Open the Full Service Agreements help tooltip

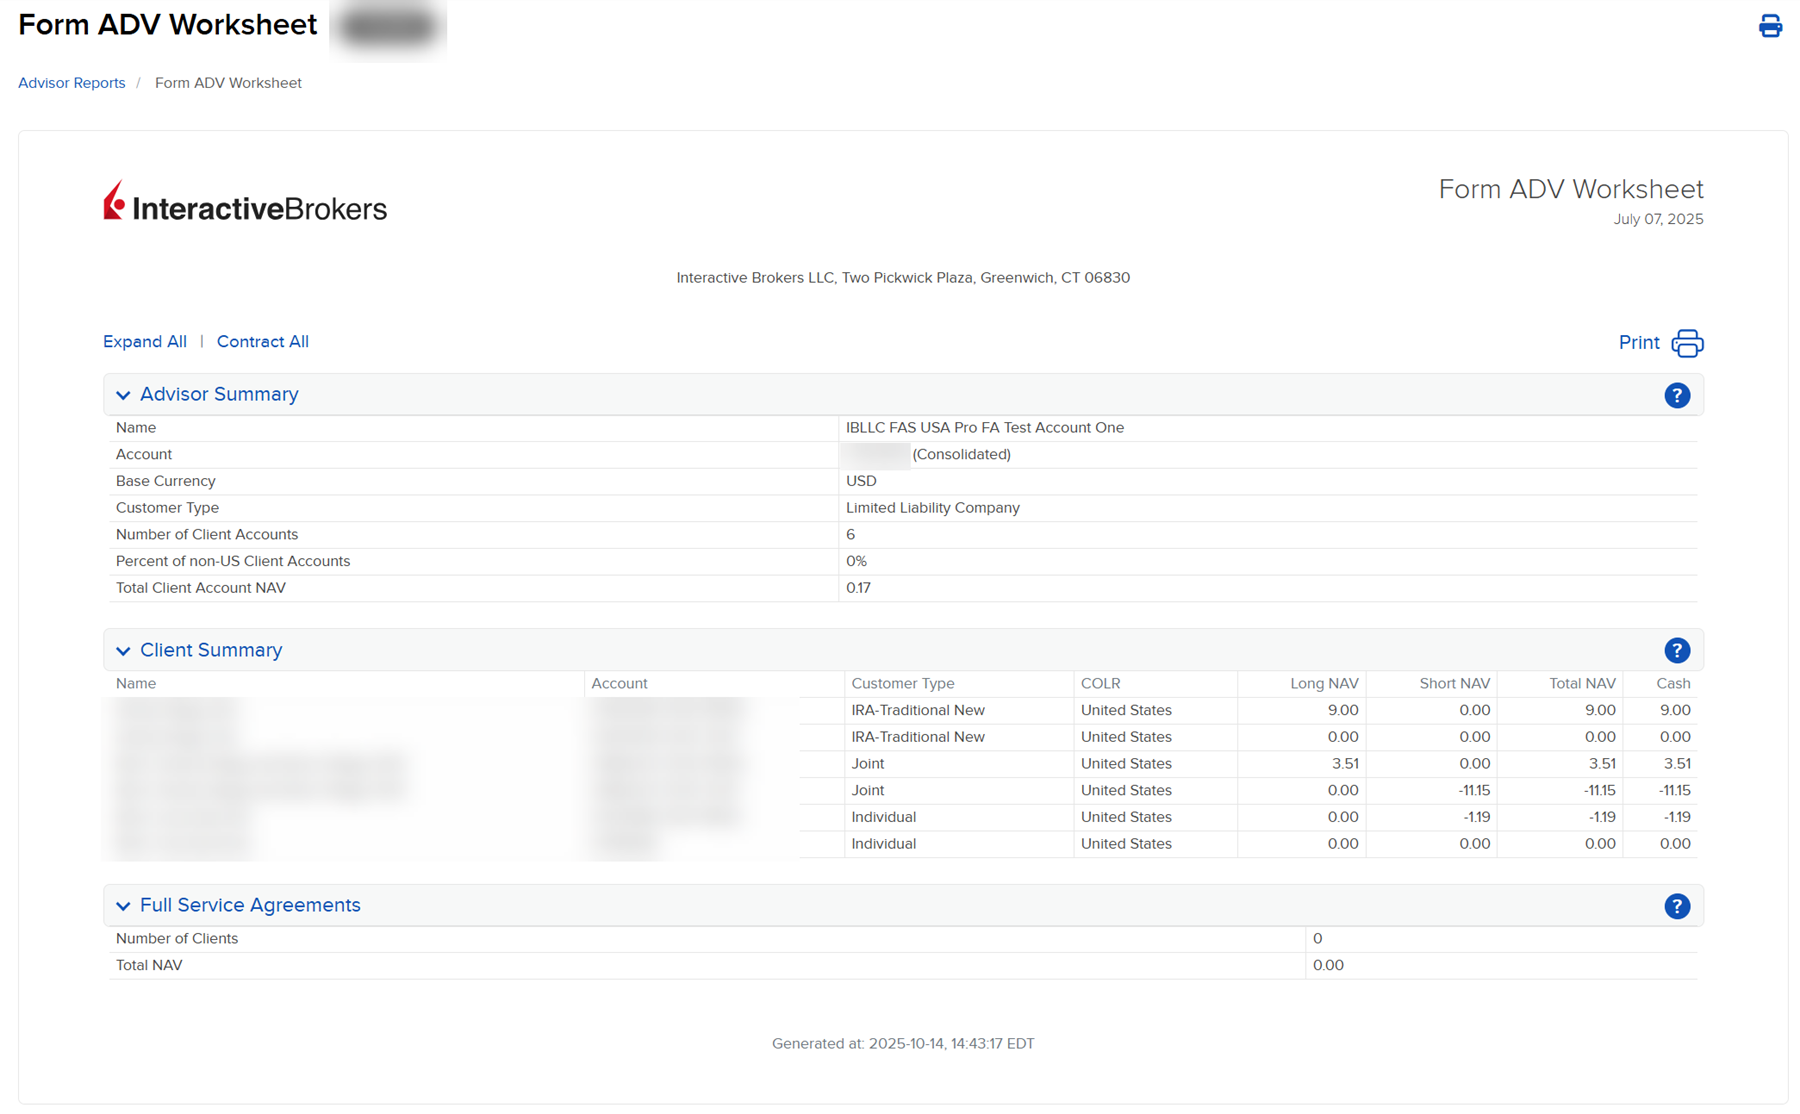click(x=1677, y=906)
